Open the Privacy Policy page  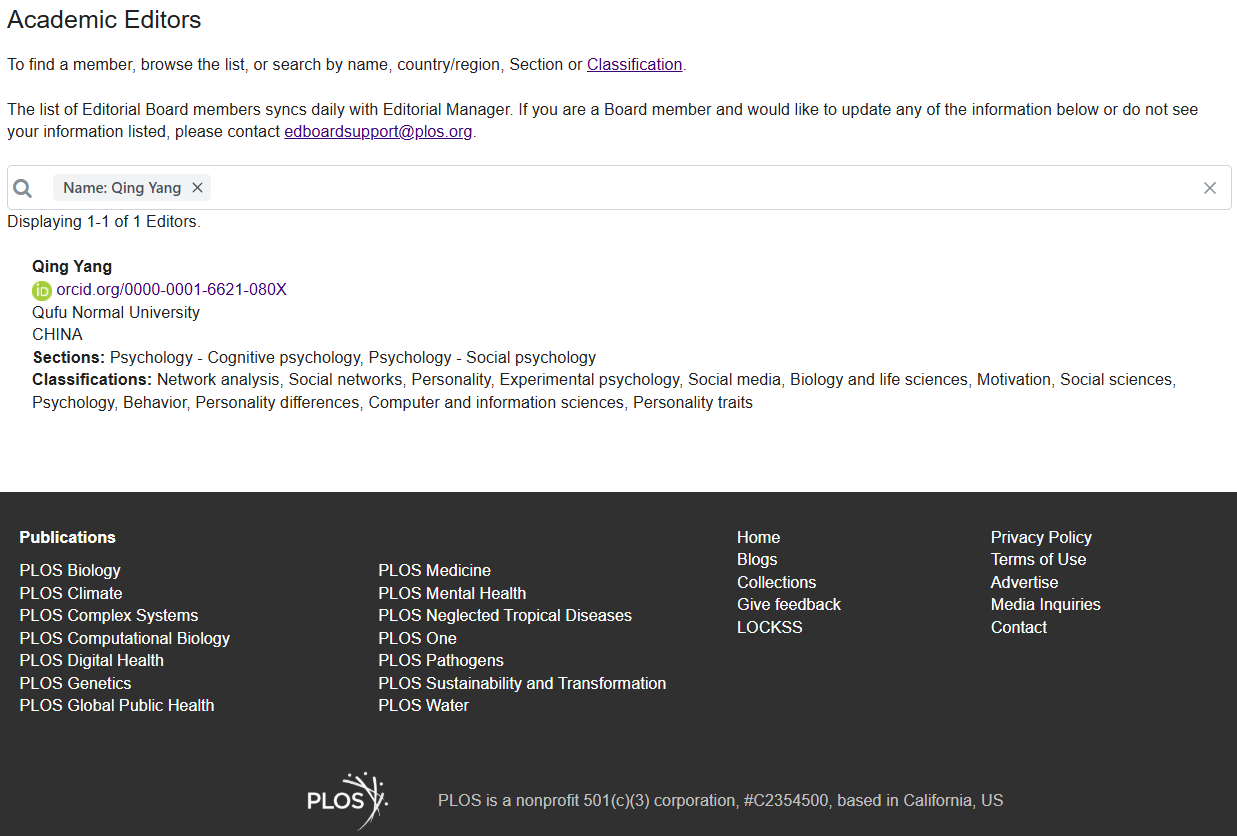pos(1040,538)
